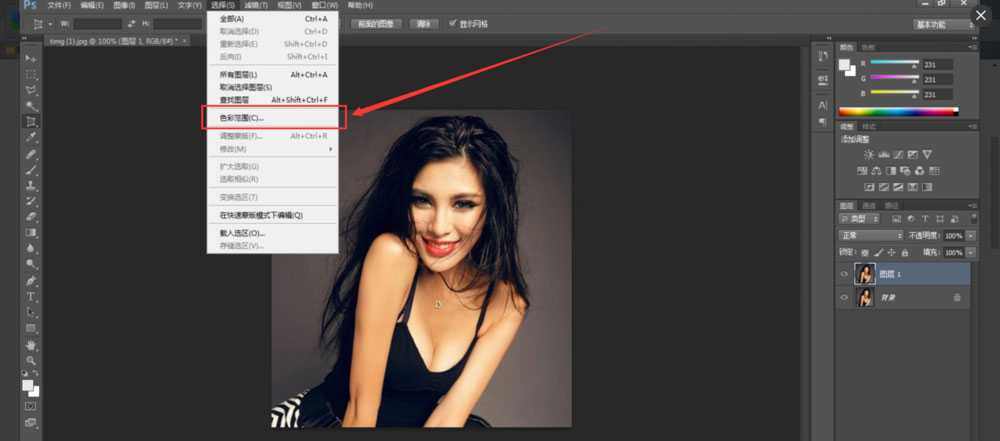This screenshot has width=1000, height=441.
Task: Click the 图层 1 layer thumbnail
Action: point(864,274)
